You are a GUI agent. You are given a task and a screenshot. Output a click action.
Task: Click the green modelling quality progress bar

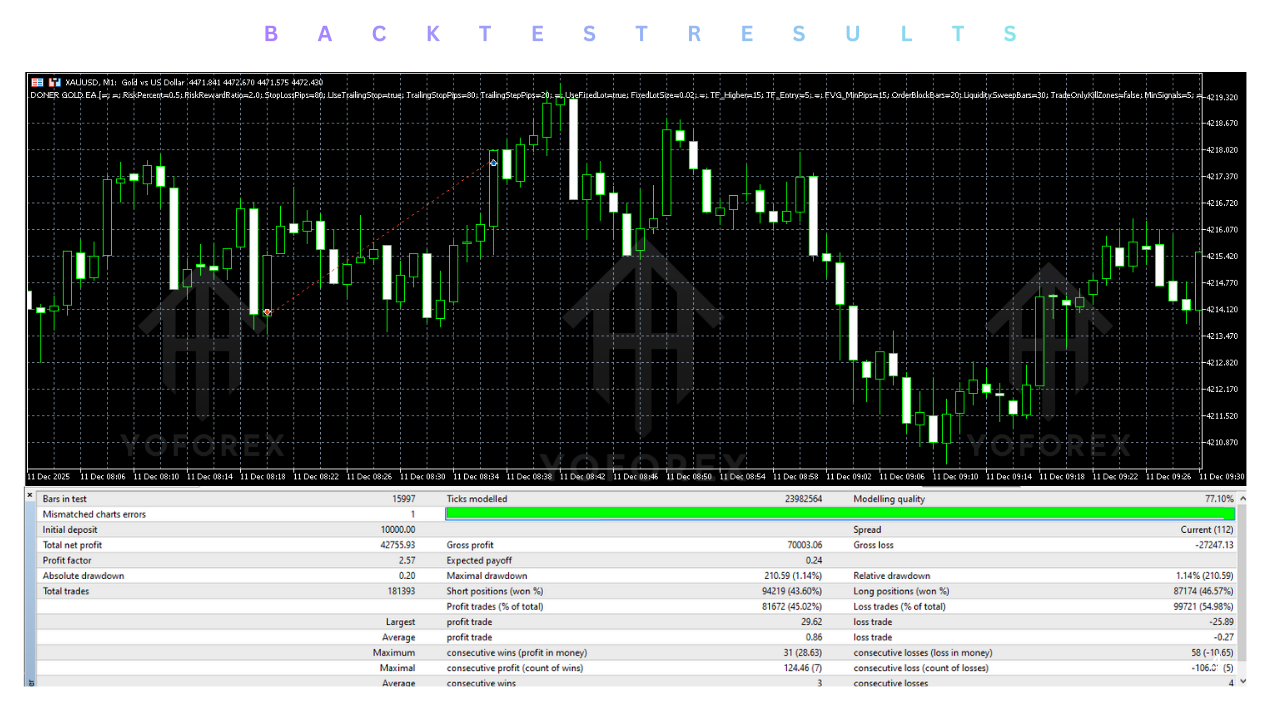[x=840, y=514]
